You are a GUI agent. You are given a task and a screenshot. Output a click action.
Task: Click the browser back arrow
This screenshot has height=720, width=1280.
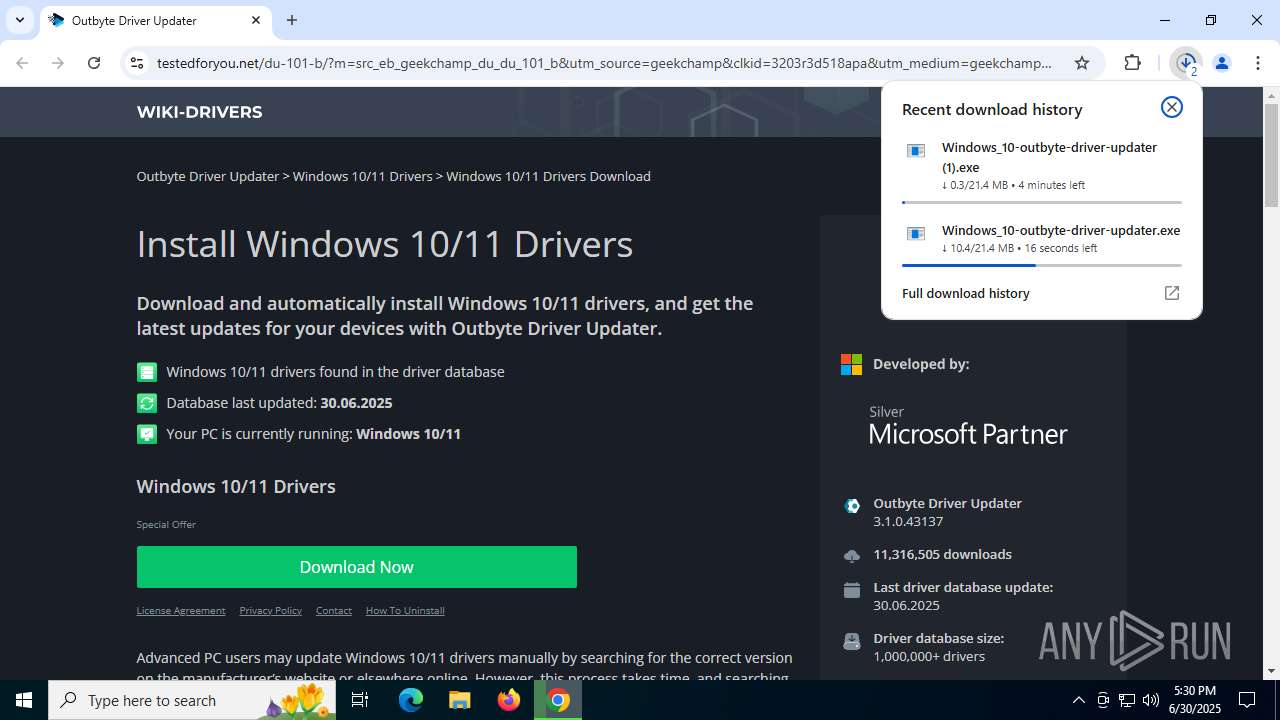22,63
